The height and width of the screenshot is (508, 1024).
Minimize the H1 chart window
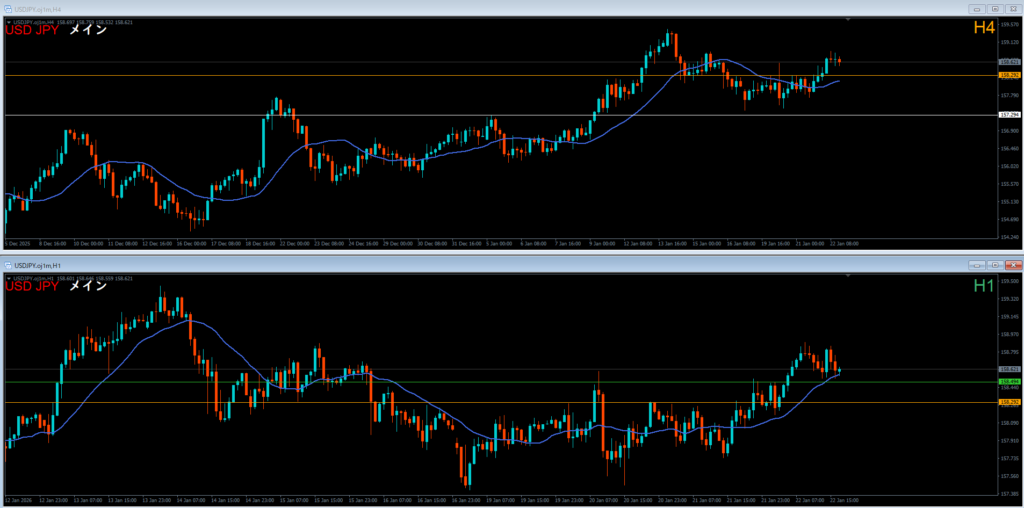point(977,265)
